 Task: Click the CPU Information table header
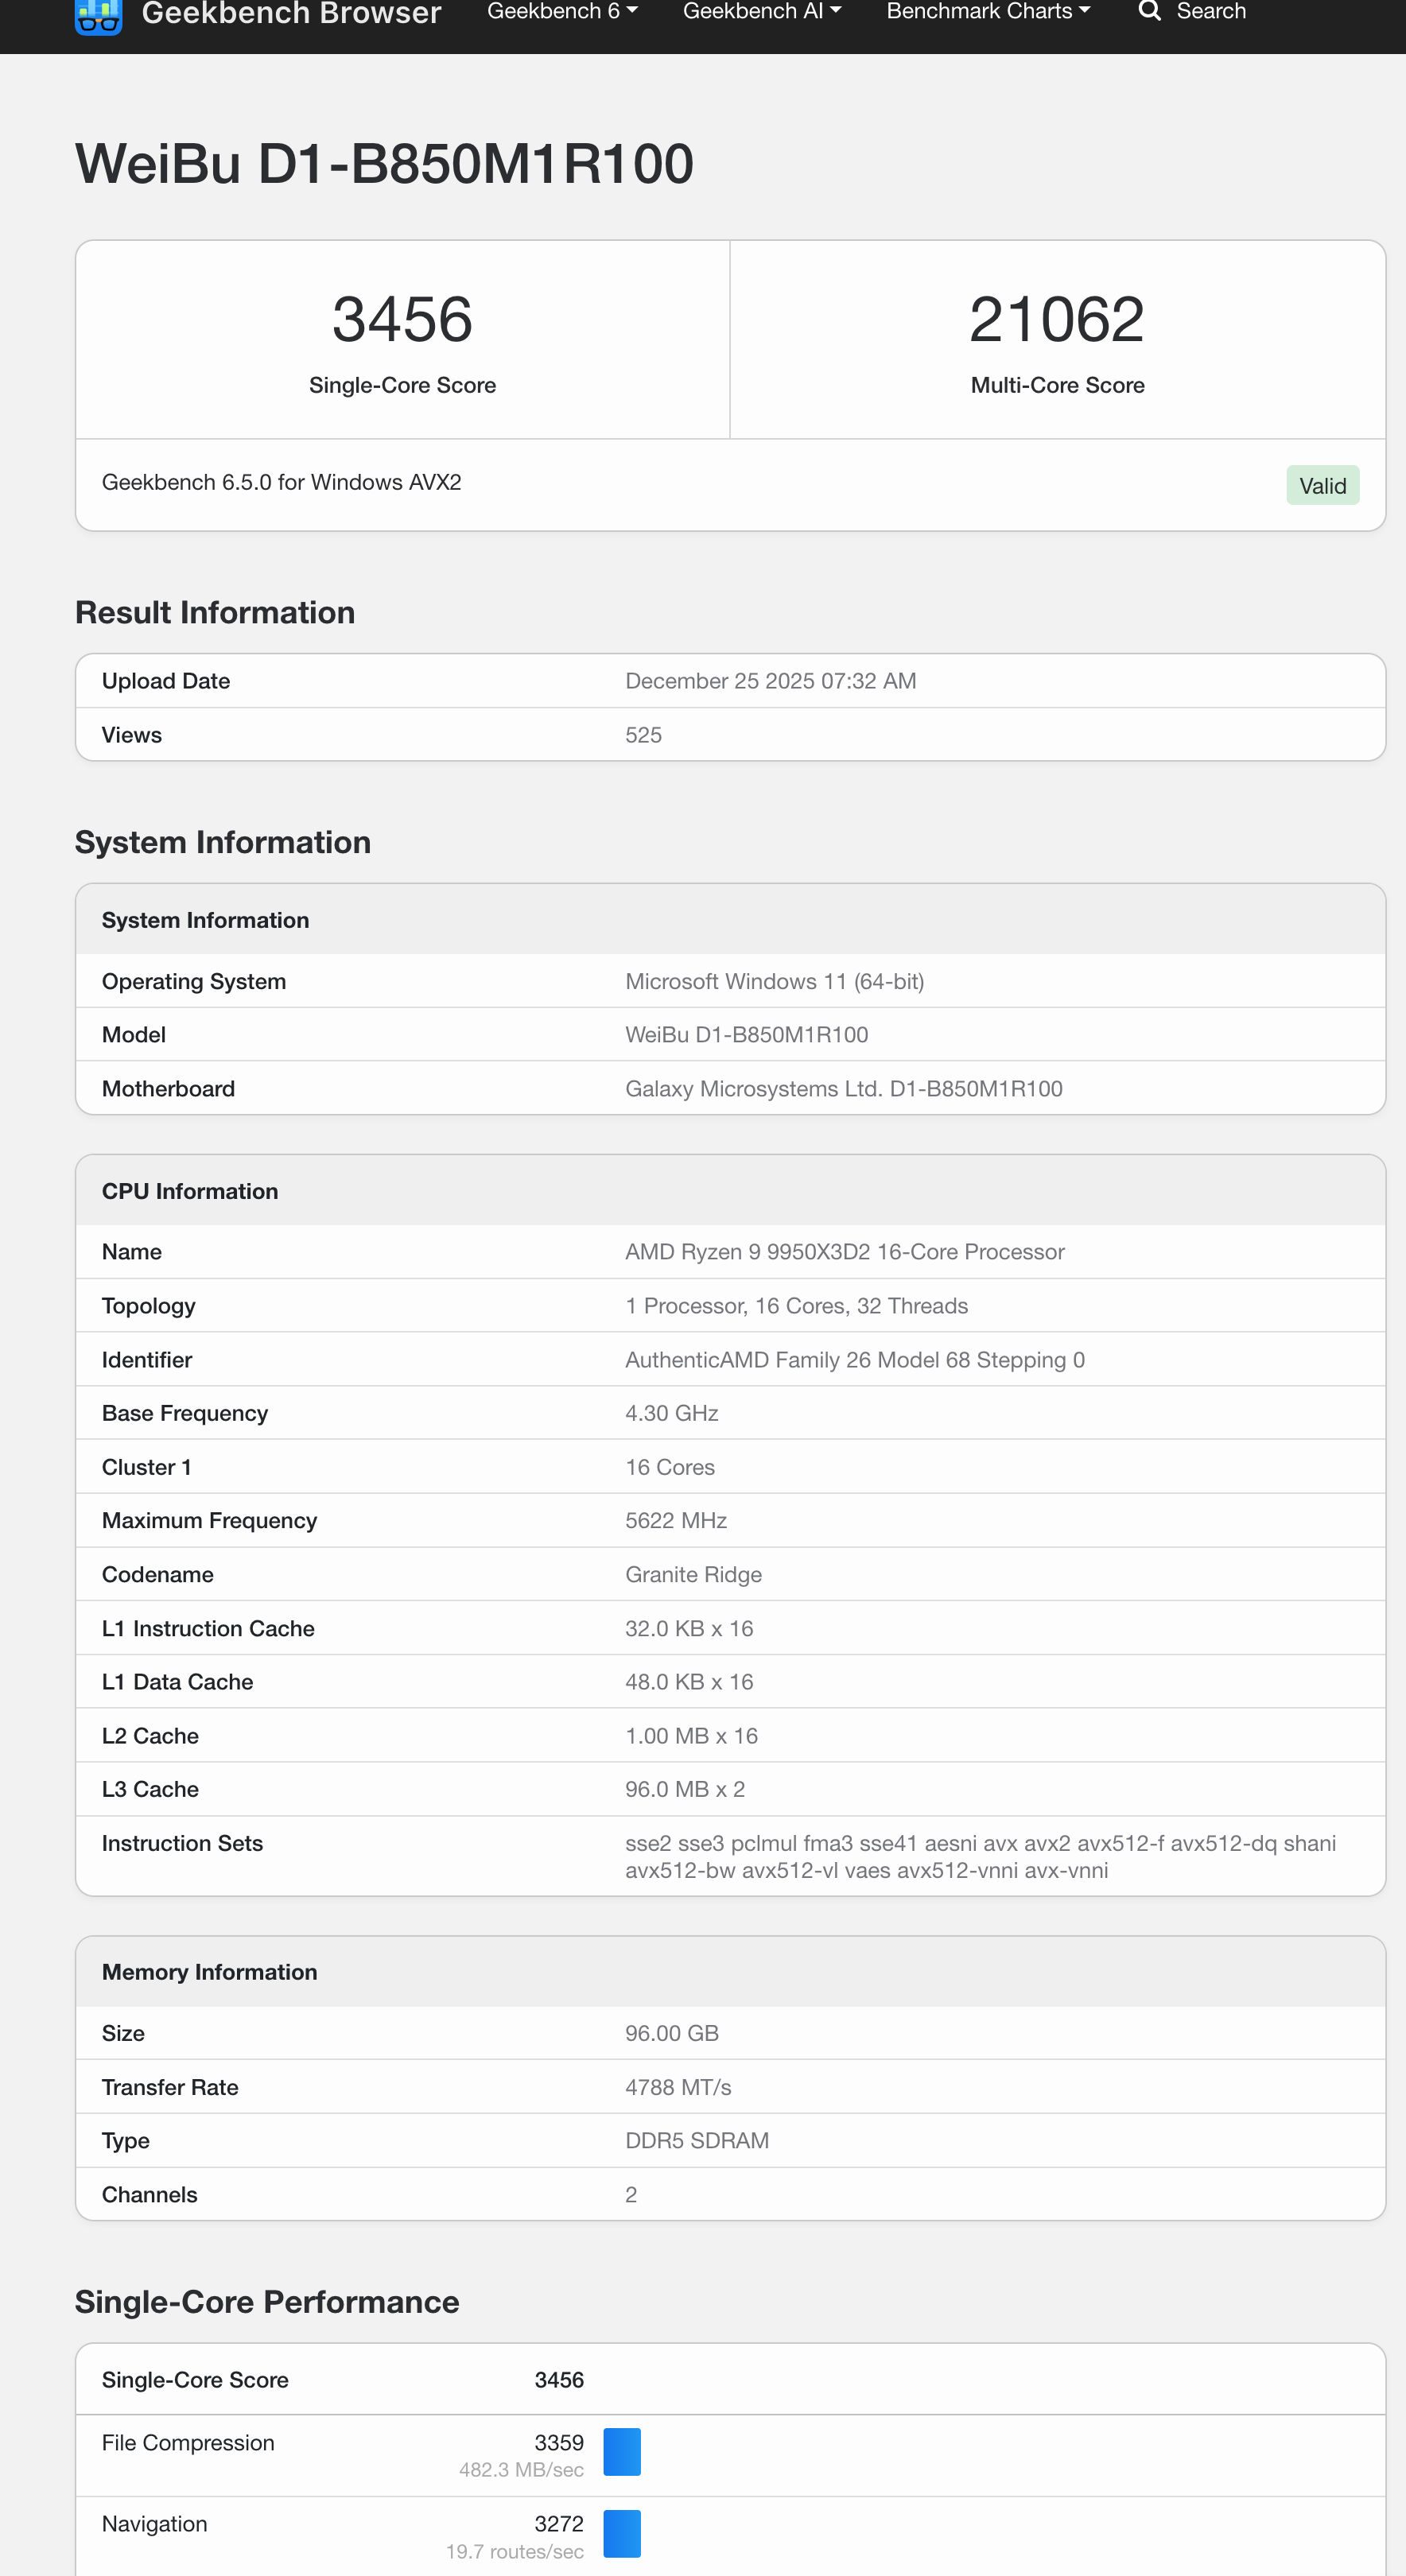[x=730, y=1191]
